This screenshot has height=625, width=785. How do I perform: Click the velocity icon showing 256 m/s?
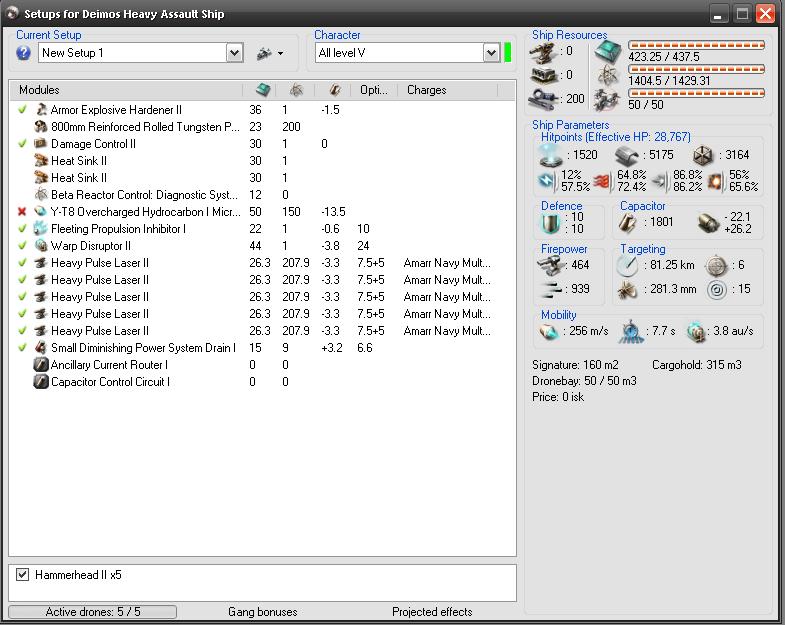tap(549, 332)
